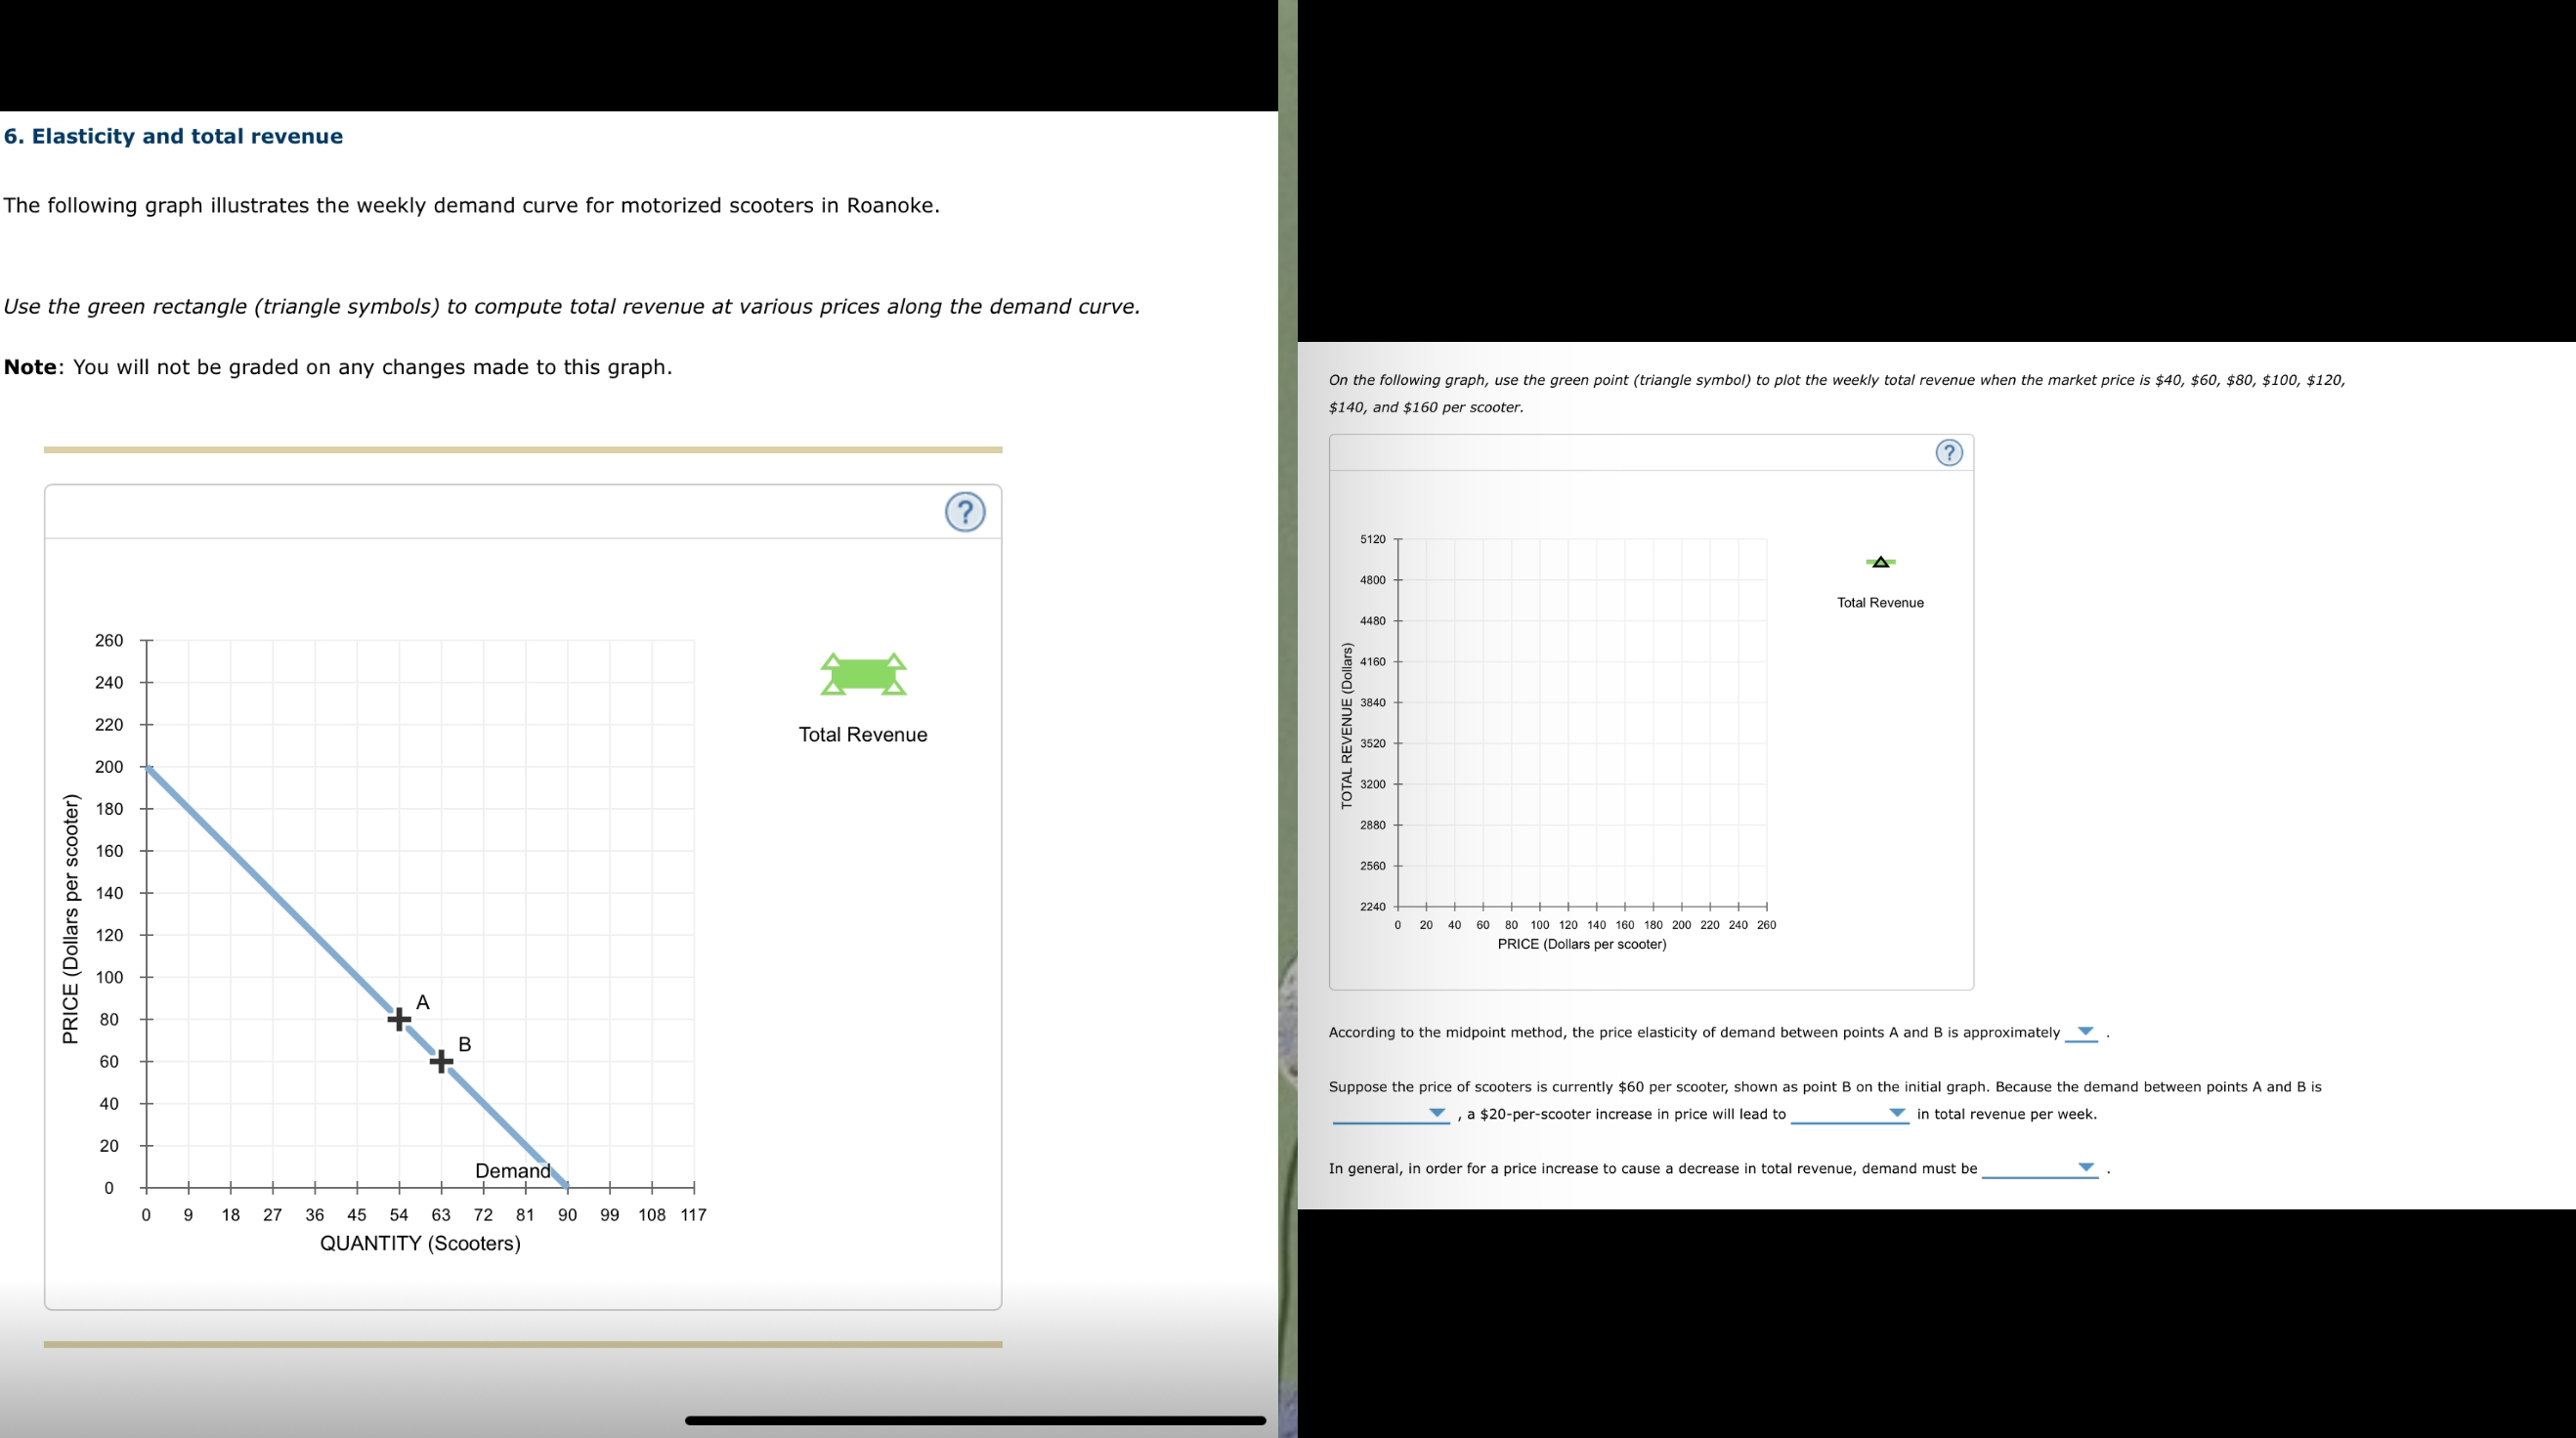
Task: Open the 'demand must be' dropdown
Action: click(2086, 1168)
